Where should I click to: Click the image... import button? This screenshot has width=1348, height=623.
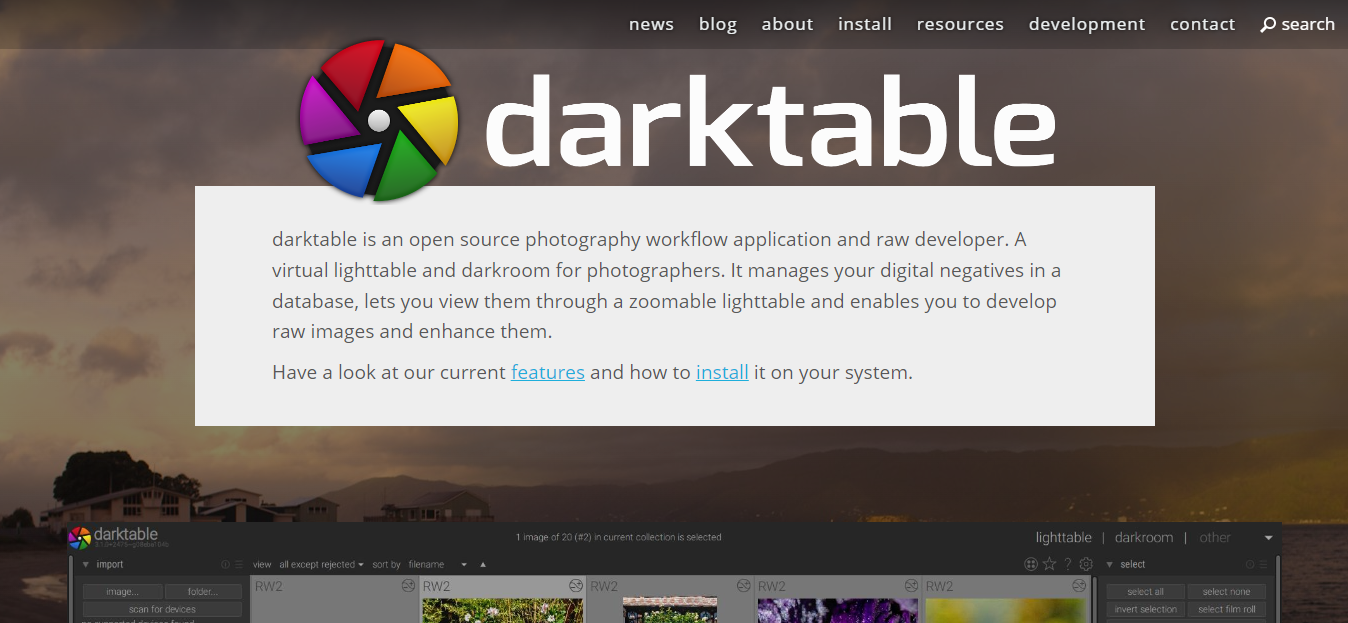coord(123,592)
